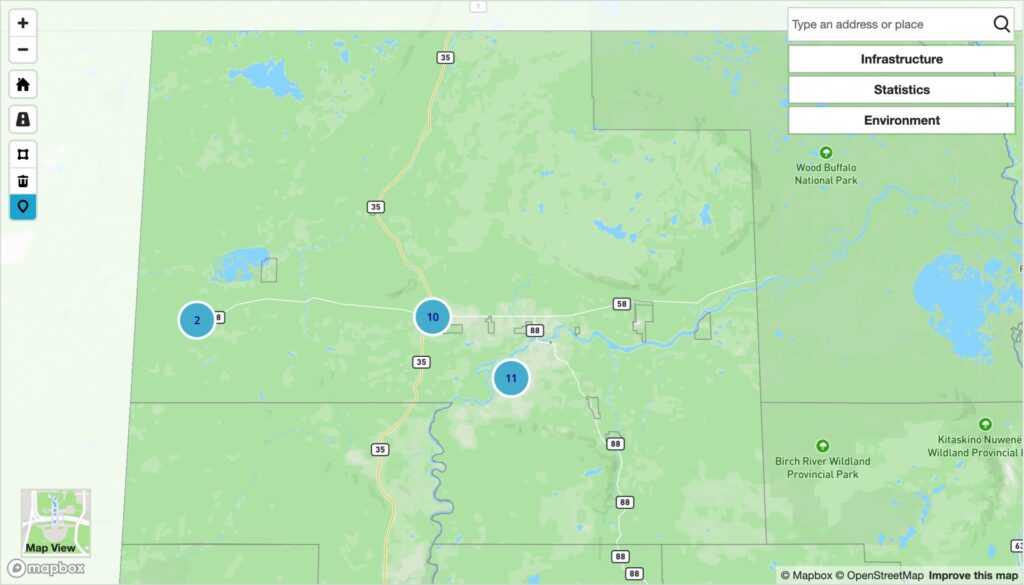This screenshot has height=585, width=1024.
Task: Click Wood Buffalo National Park icon
Action: (825, 153)
